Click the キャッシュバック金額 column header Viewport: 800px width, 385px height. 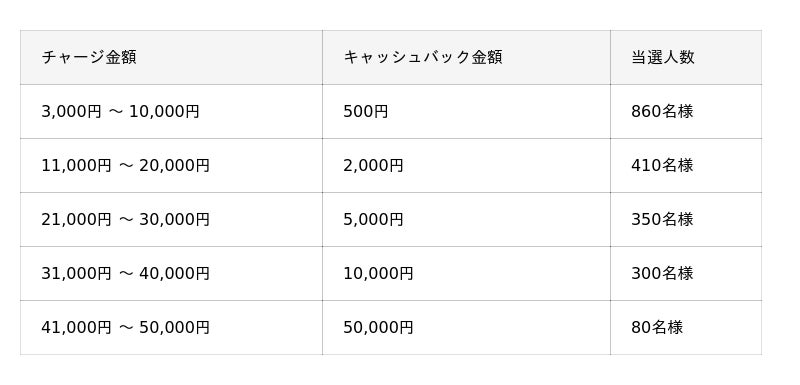coord(466,57)
